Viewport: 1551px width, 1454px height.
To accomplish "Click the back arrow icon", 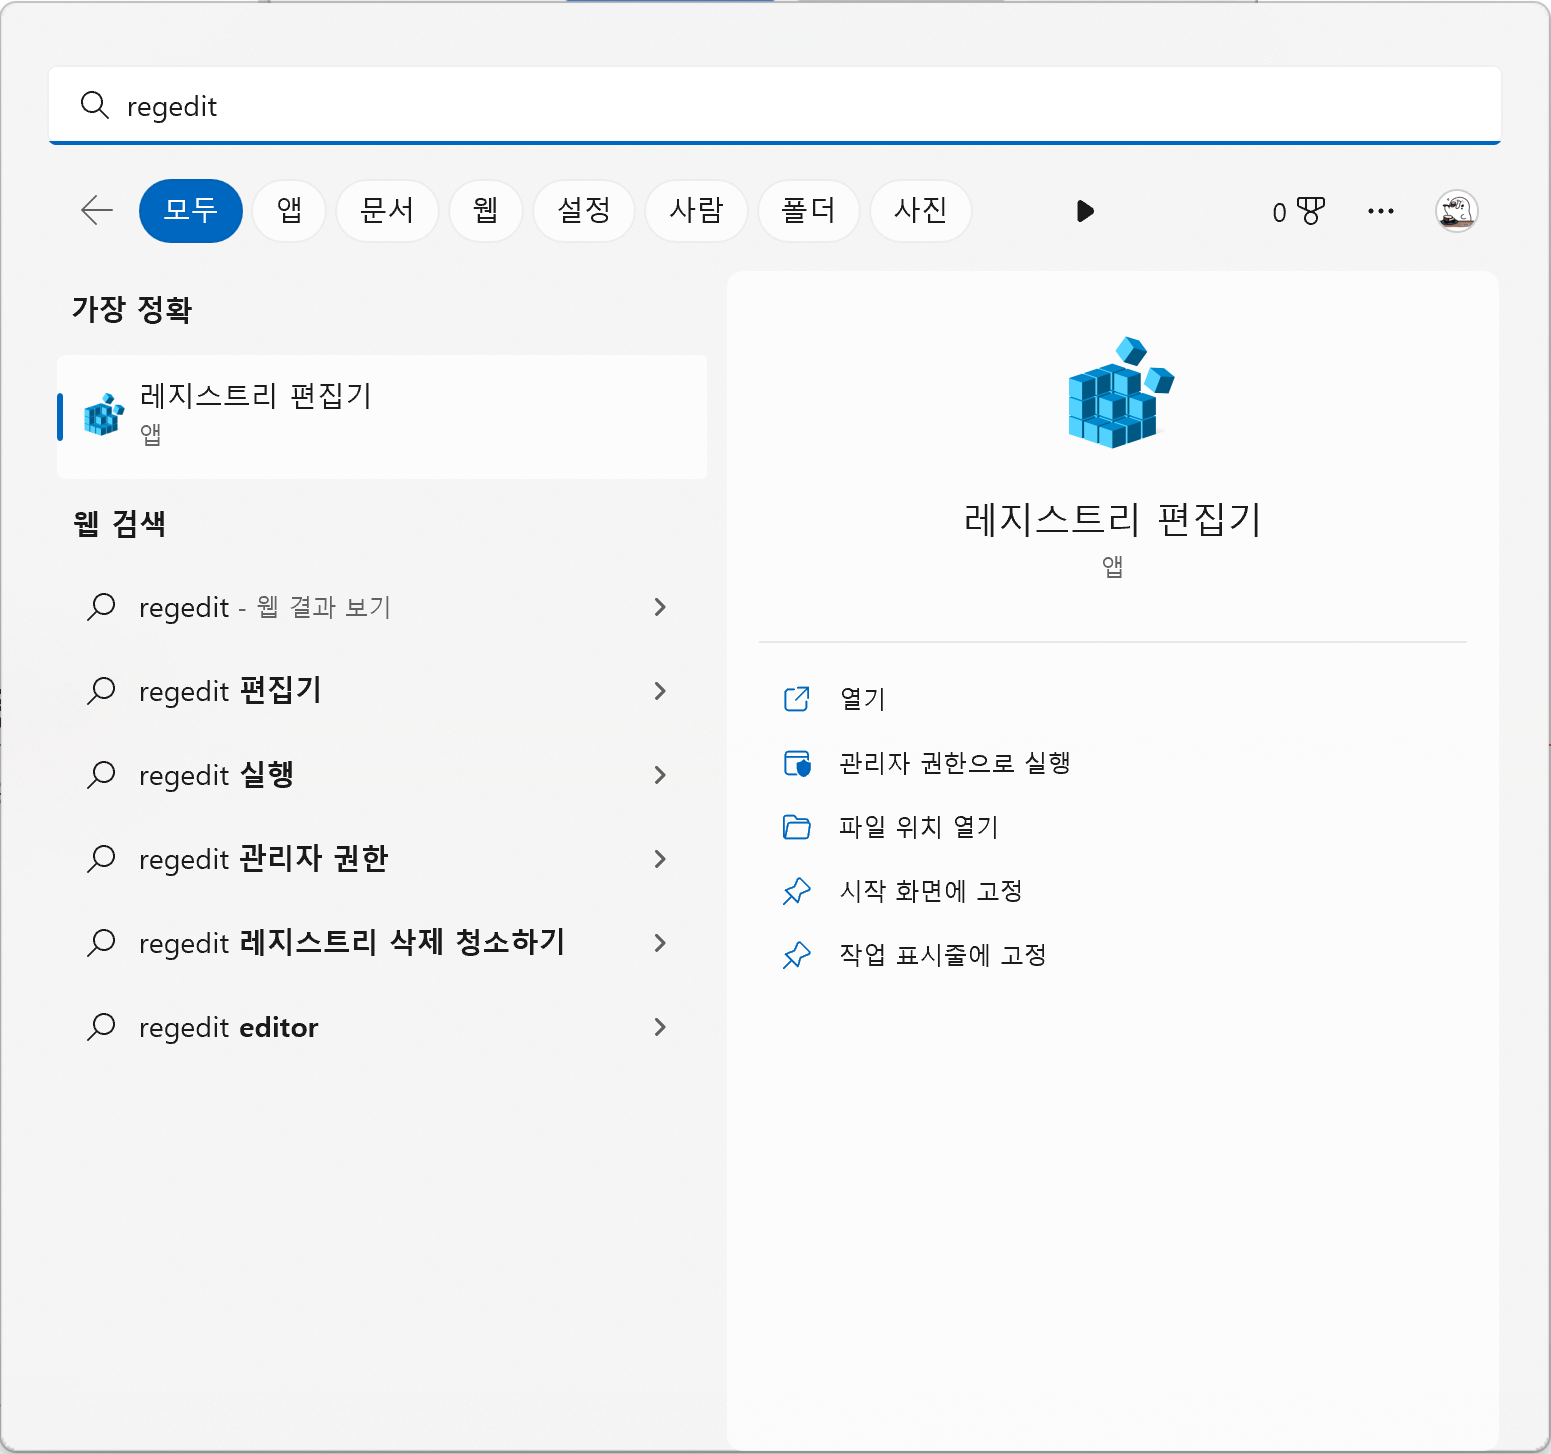I will [x=97, y=210].
